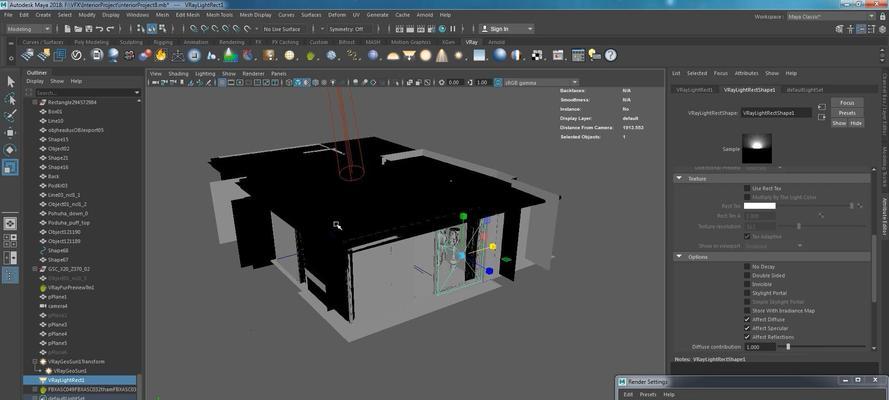
Task: Open the Mesh Tools menu
Action: click(219, 15)
